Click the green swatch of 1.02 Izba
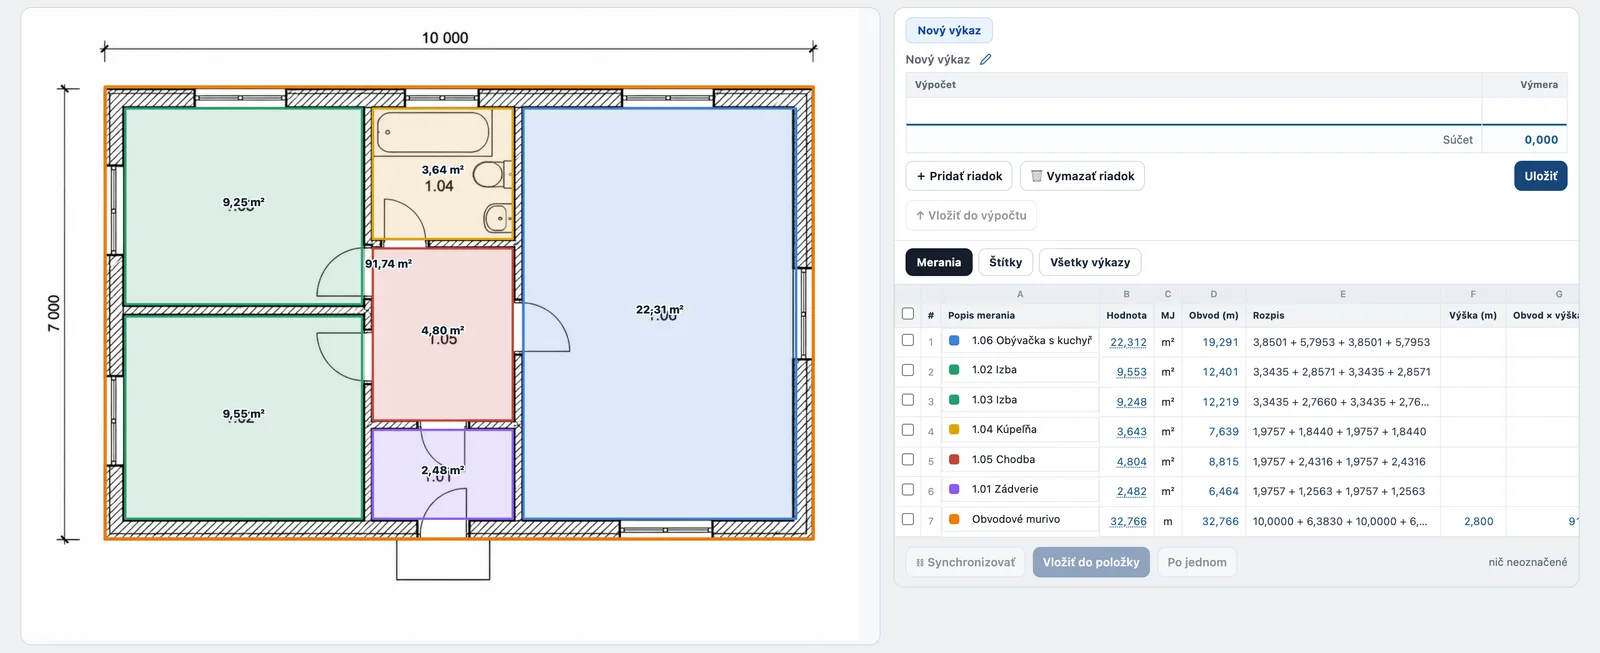The image size is (1600, 653). pos(954,370)
